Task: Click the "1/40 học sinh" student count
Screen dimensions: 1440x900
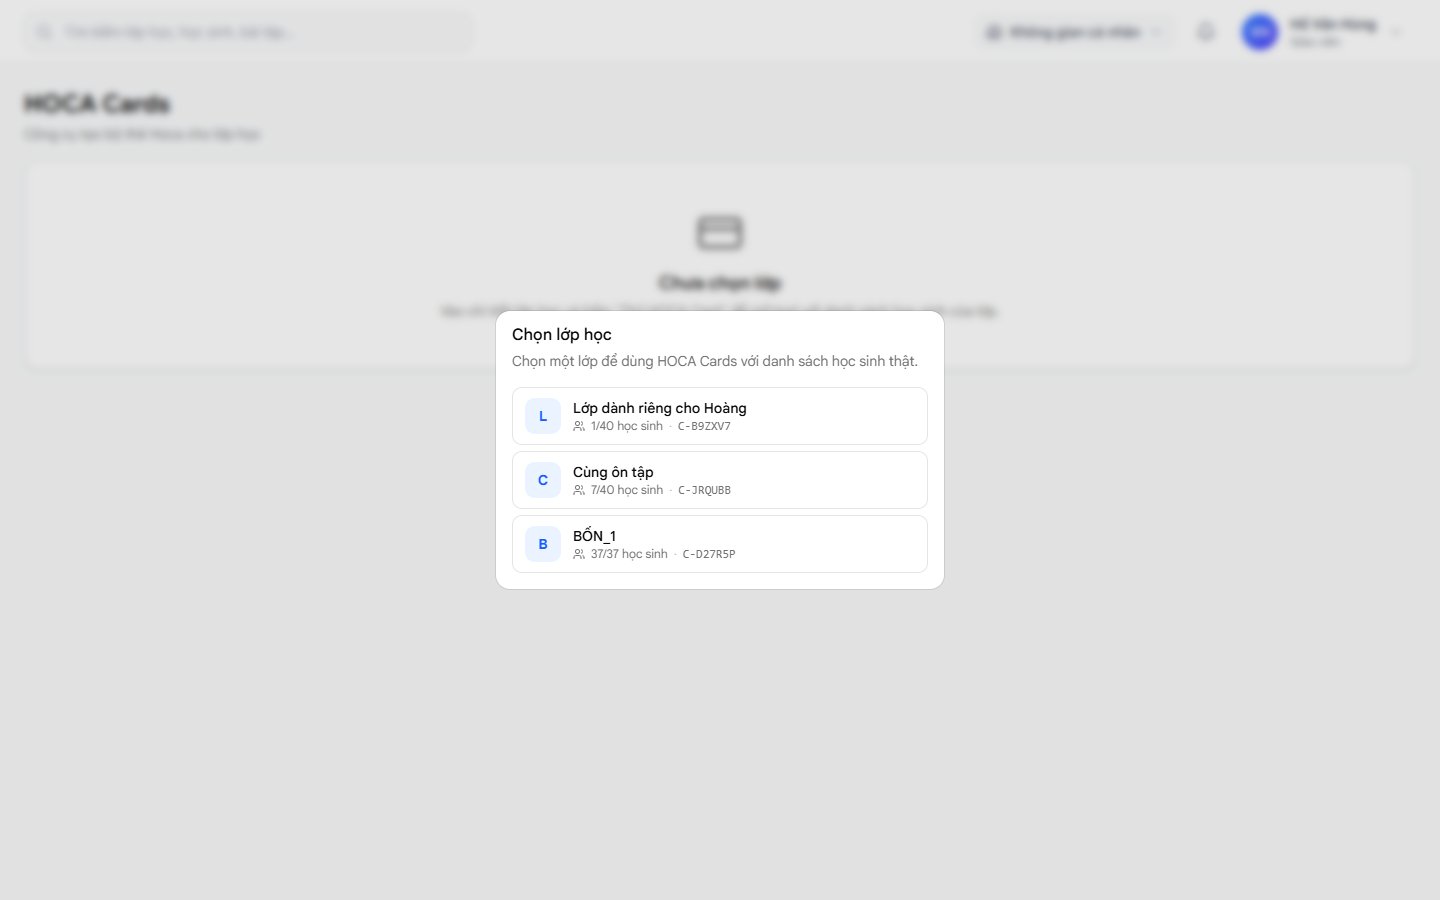Action: point(627,426)
